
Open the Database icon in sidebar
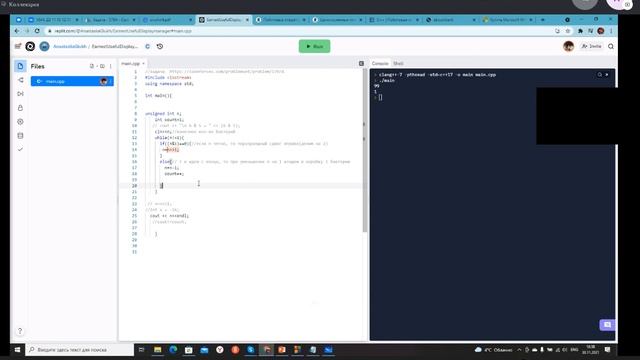tap(20, 136)
